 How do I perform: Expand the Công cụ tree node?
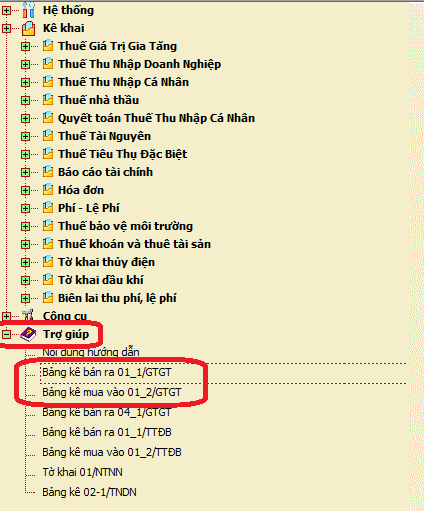pyautogui.click(x=6, y=316)
